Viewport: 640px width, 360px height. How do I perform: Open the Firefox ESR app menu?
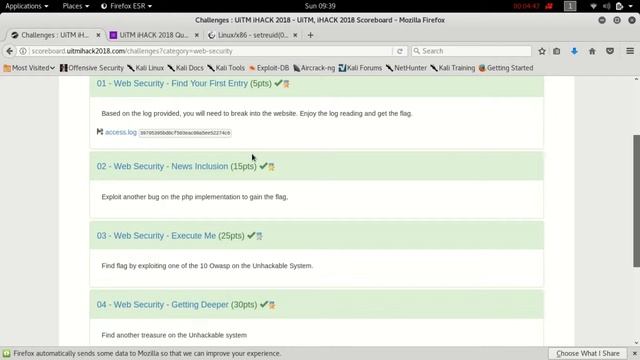pyautogui.click(x=126, y=6)
